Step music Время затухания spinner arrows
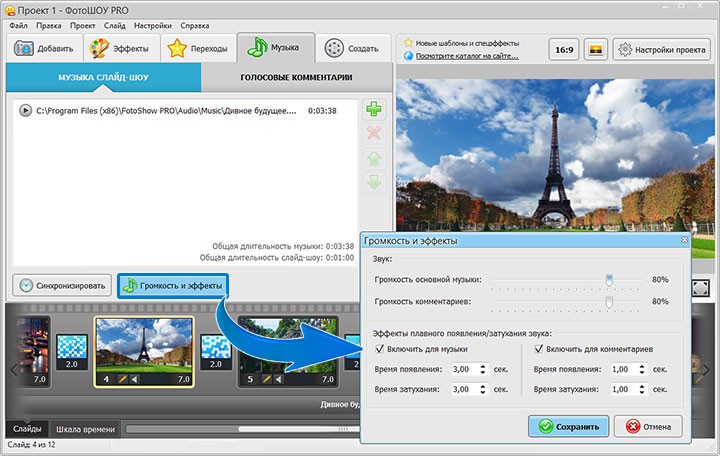 point(483,389)
